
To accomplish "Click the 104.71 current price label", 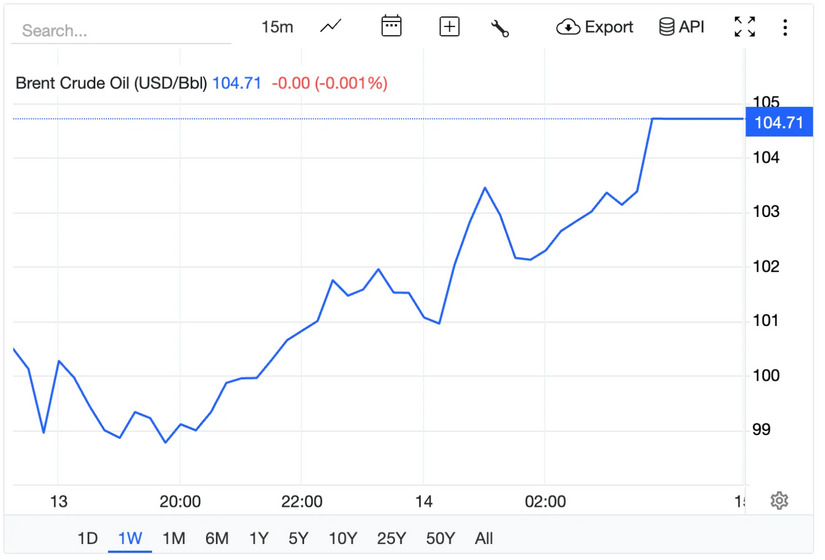I will click(x=778, y=123).
